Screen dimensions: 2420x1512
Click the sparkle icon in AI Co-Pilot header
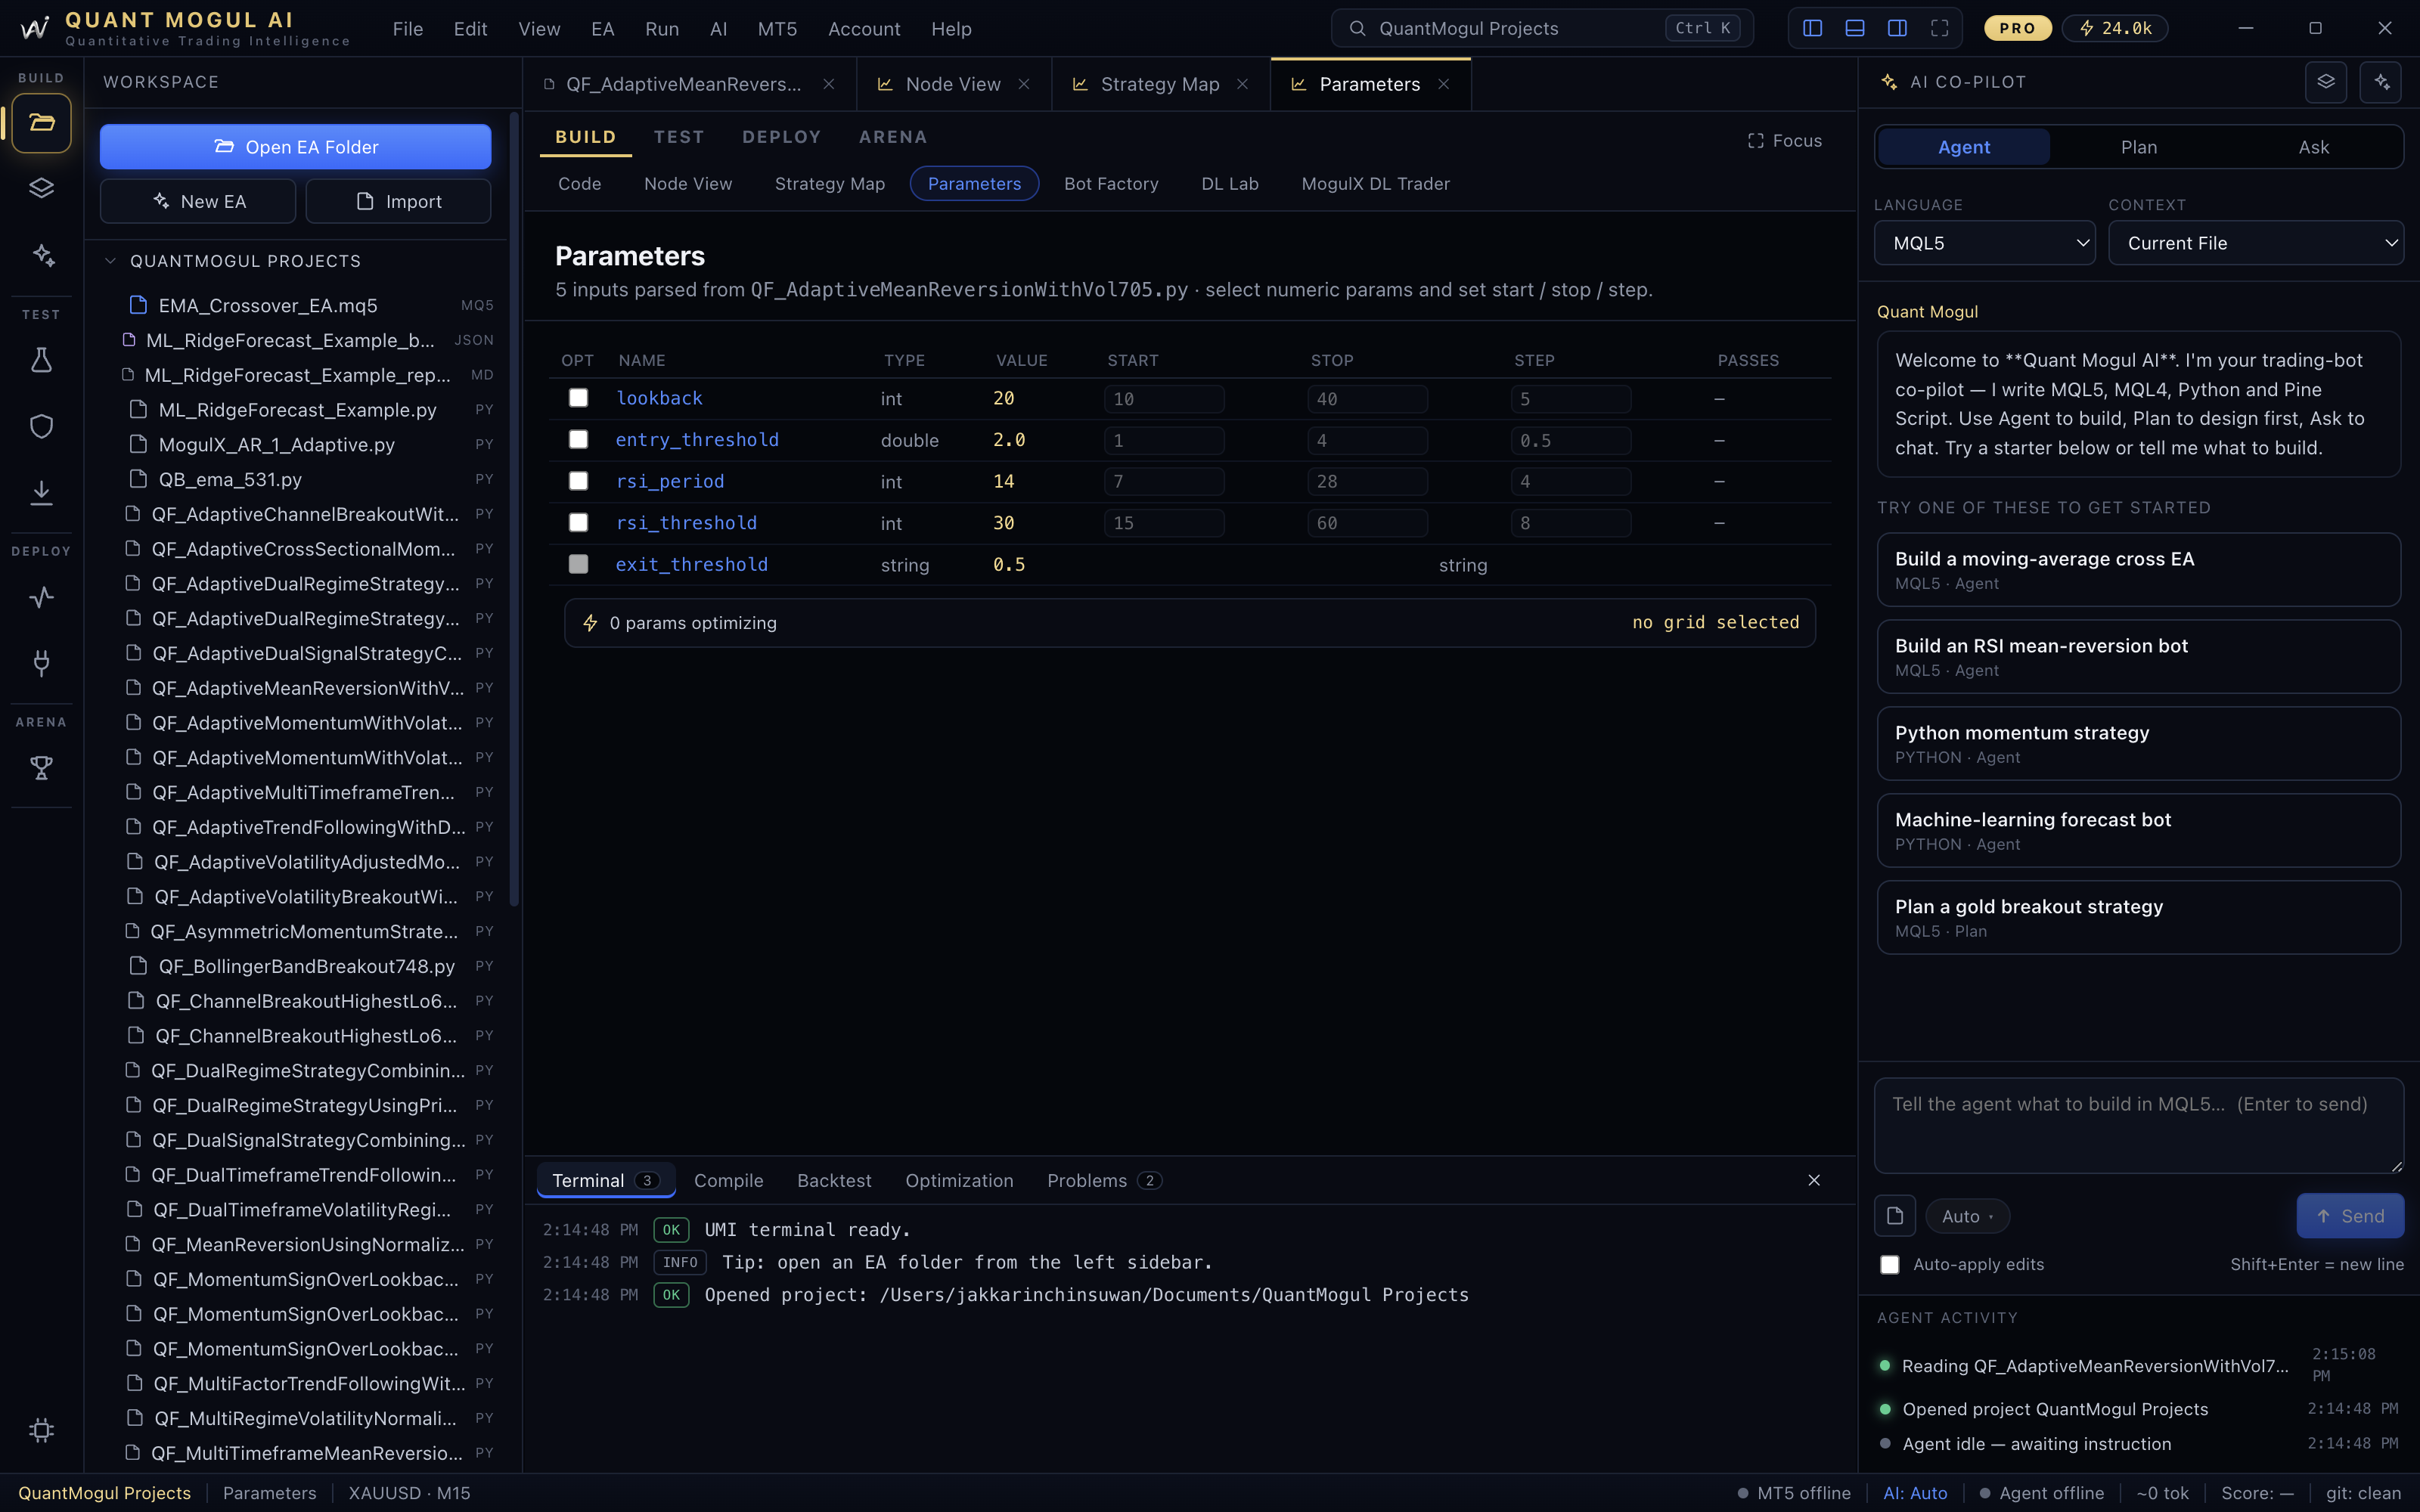[2381, 82]
